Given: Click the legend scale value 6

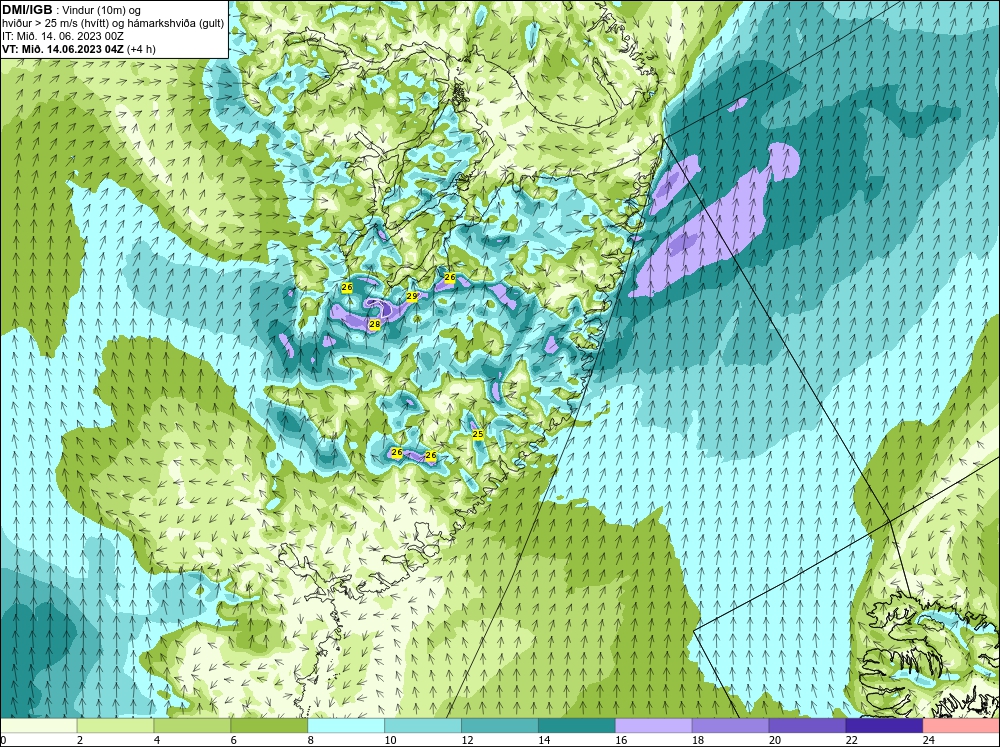Looking at the screenshot, I should tap(234, 740).
